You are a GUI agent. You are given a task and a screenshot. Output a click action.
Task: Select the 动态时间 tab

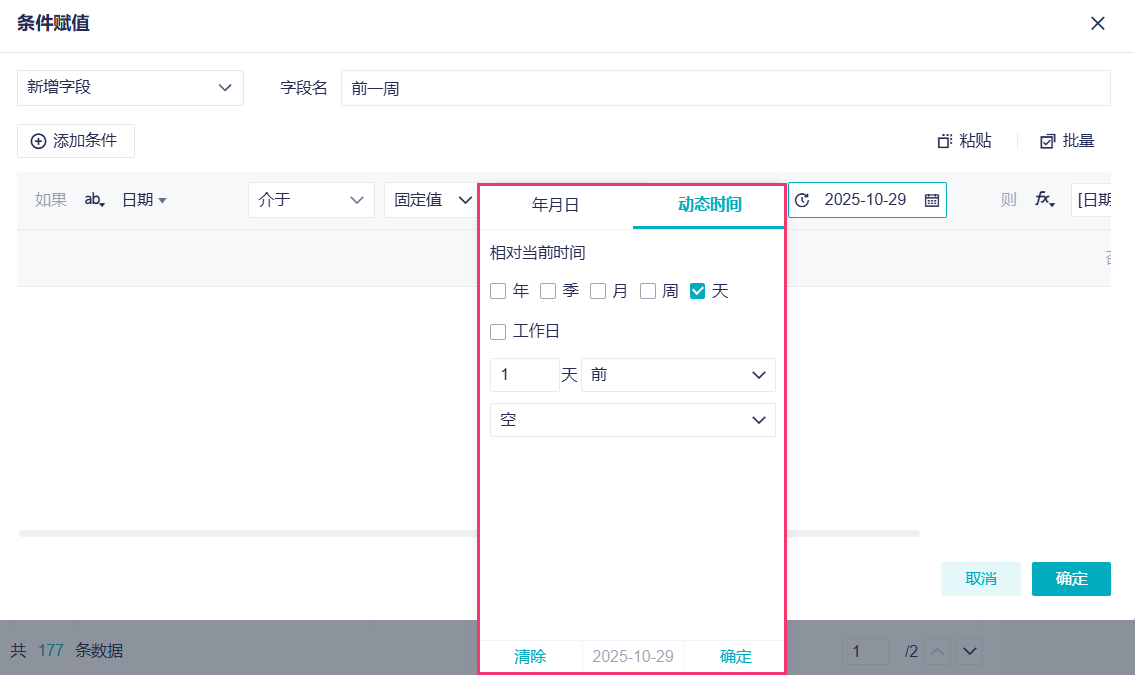[709, 205]
